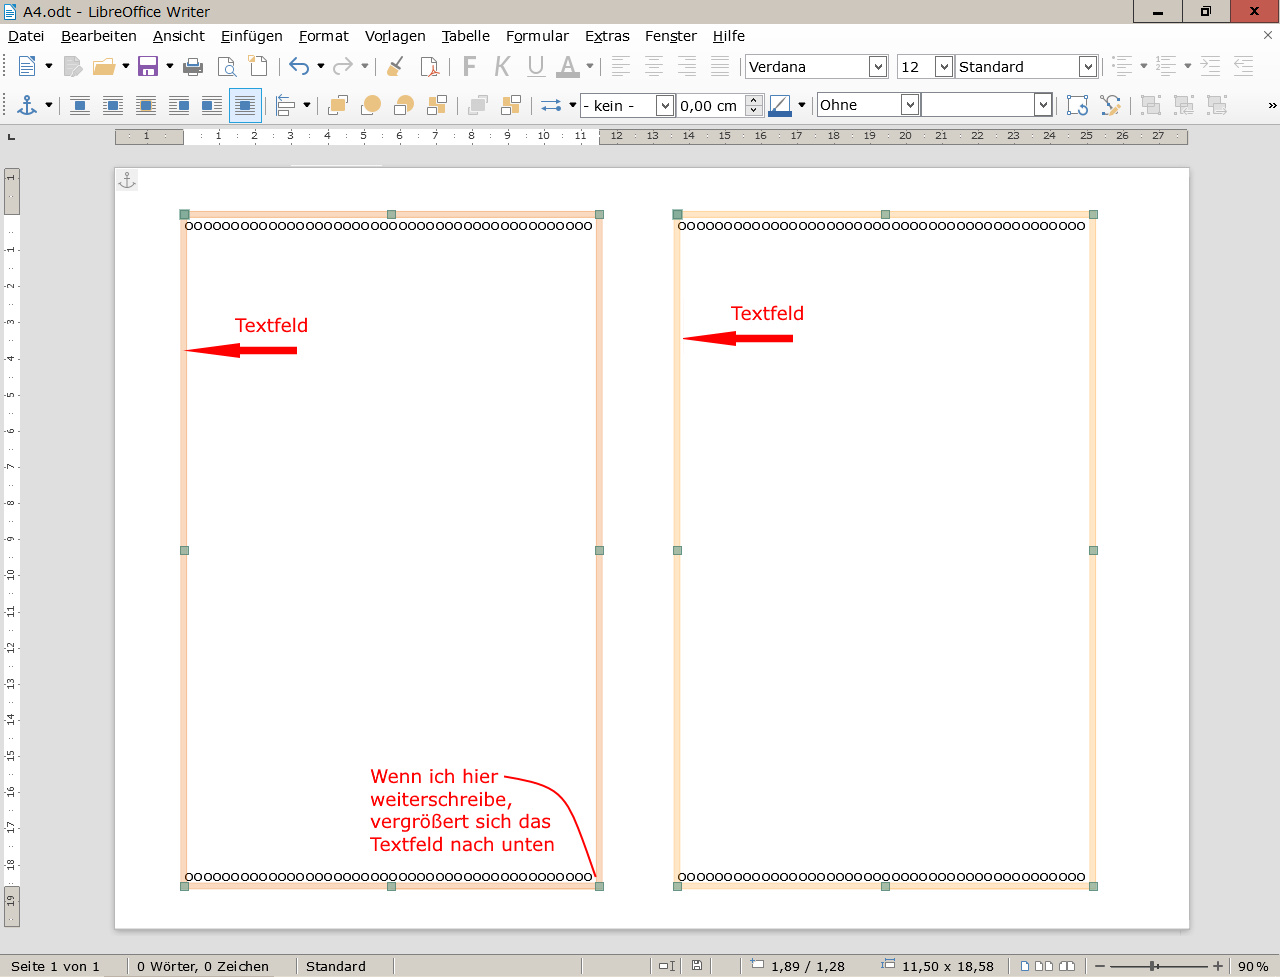Click the Edit Points icon

pyautogui.click(x=1110, y=105)
